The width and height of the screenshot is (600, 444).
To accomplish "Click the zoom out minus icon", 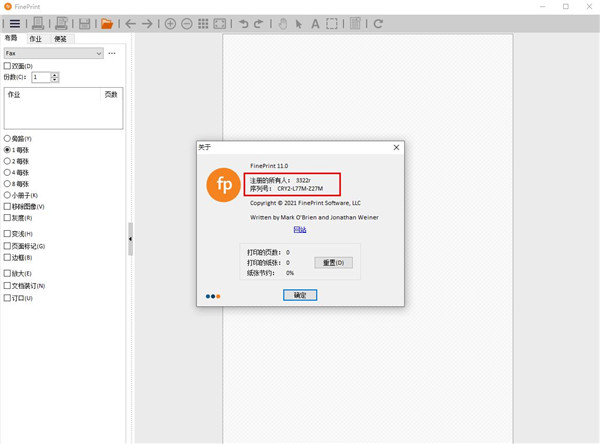I will [187, 24].
